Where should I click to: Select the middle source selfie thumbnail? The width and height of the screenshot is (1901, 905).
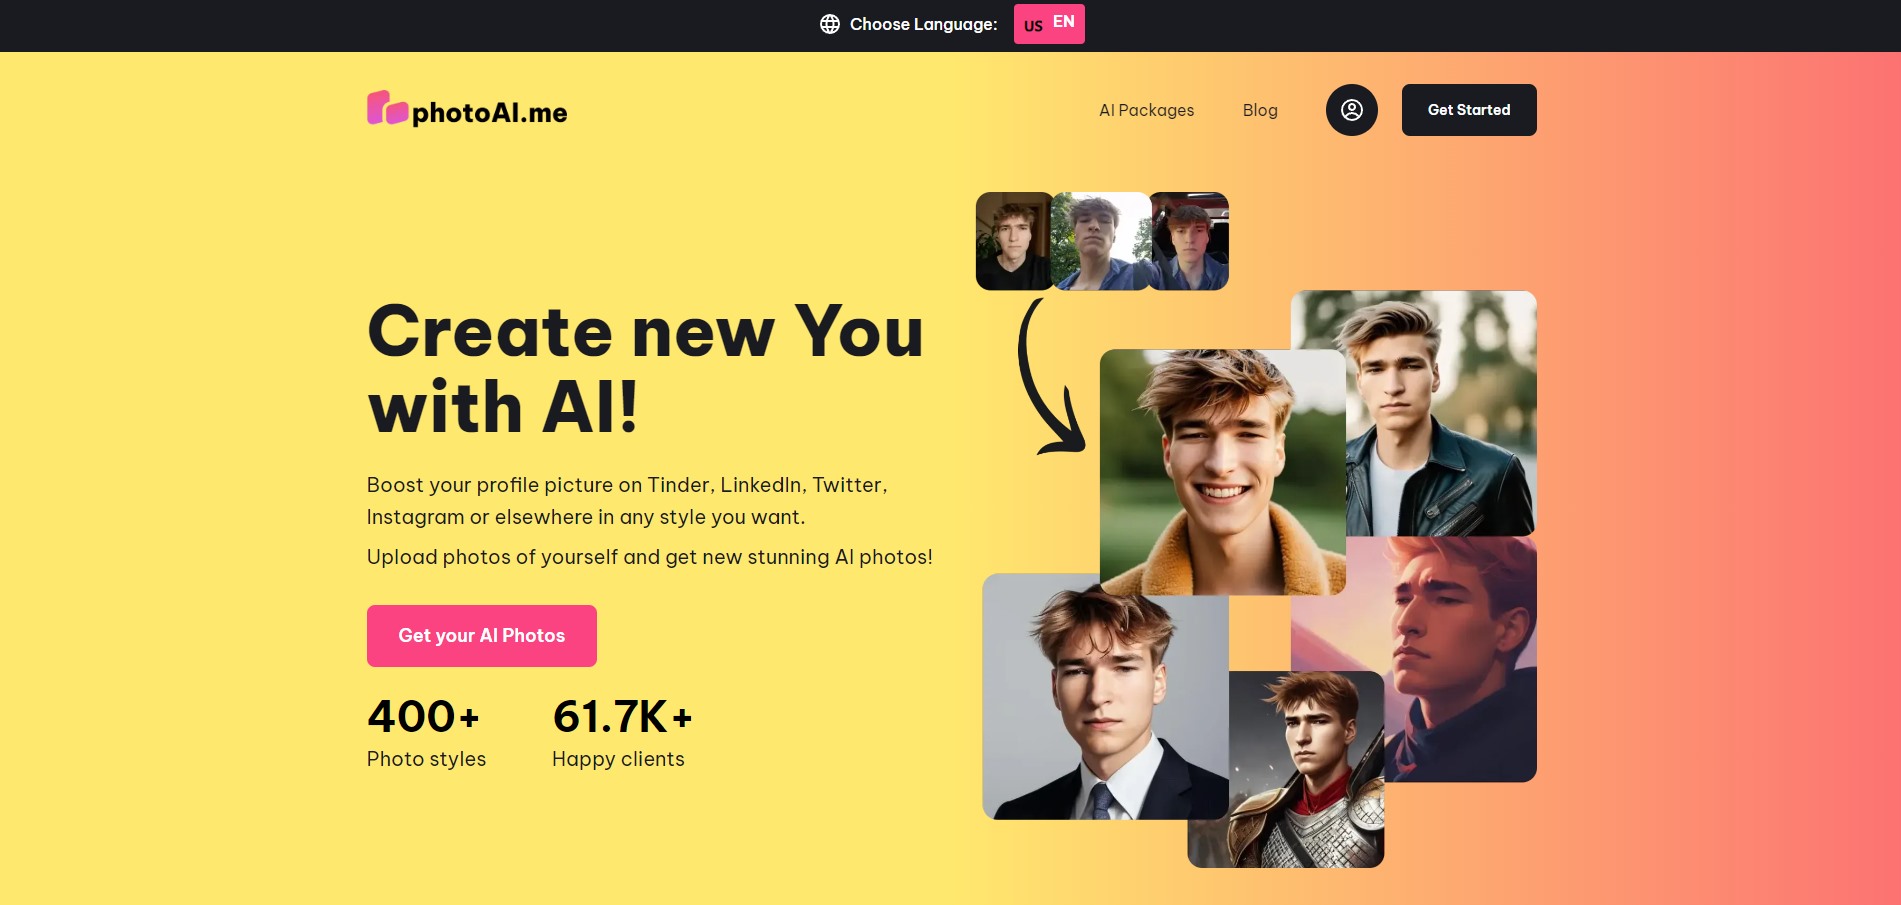1101,241
